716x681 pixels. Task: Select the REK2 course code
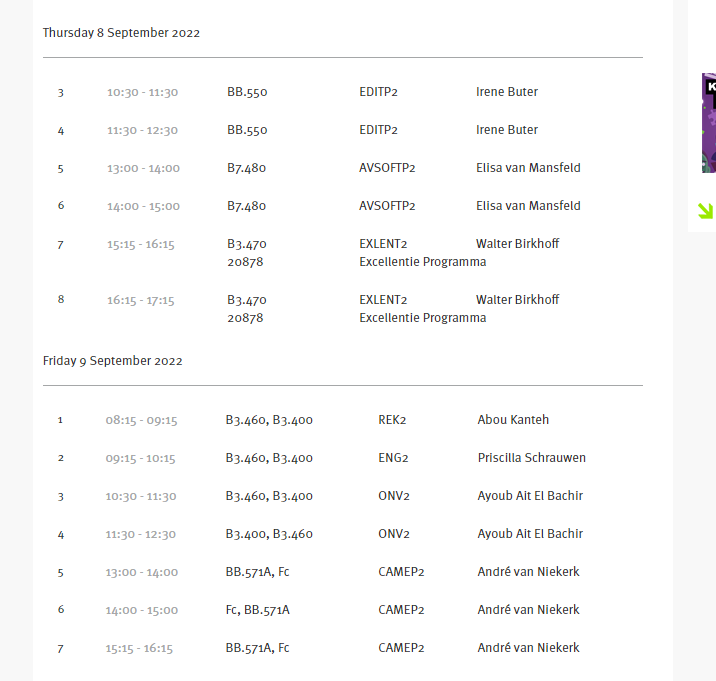point(394,420)
